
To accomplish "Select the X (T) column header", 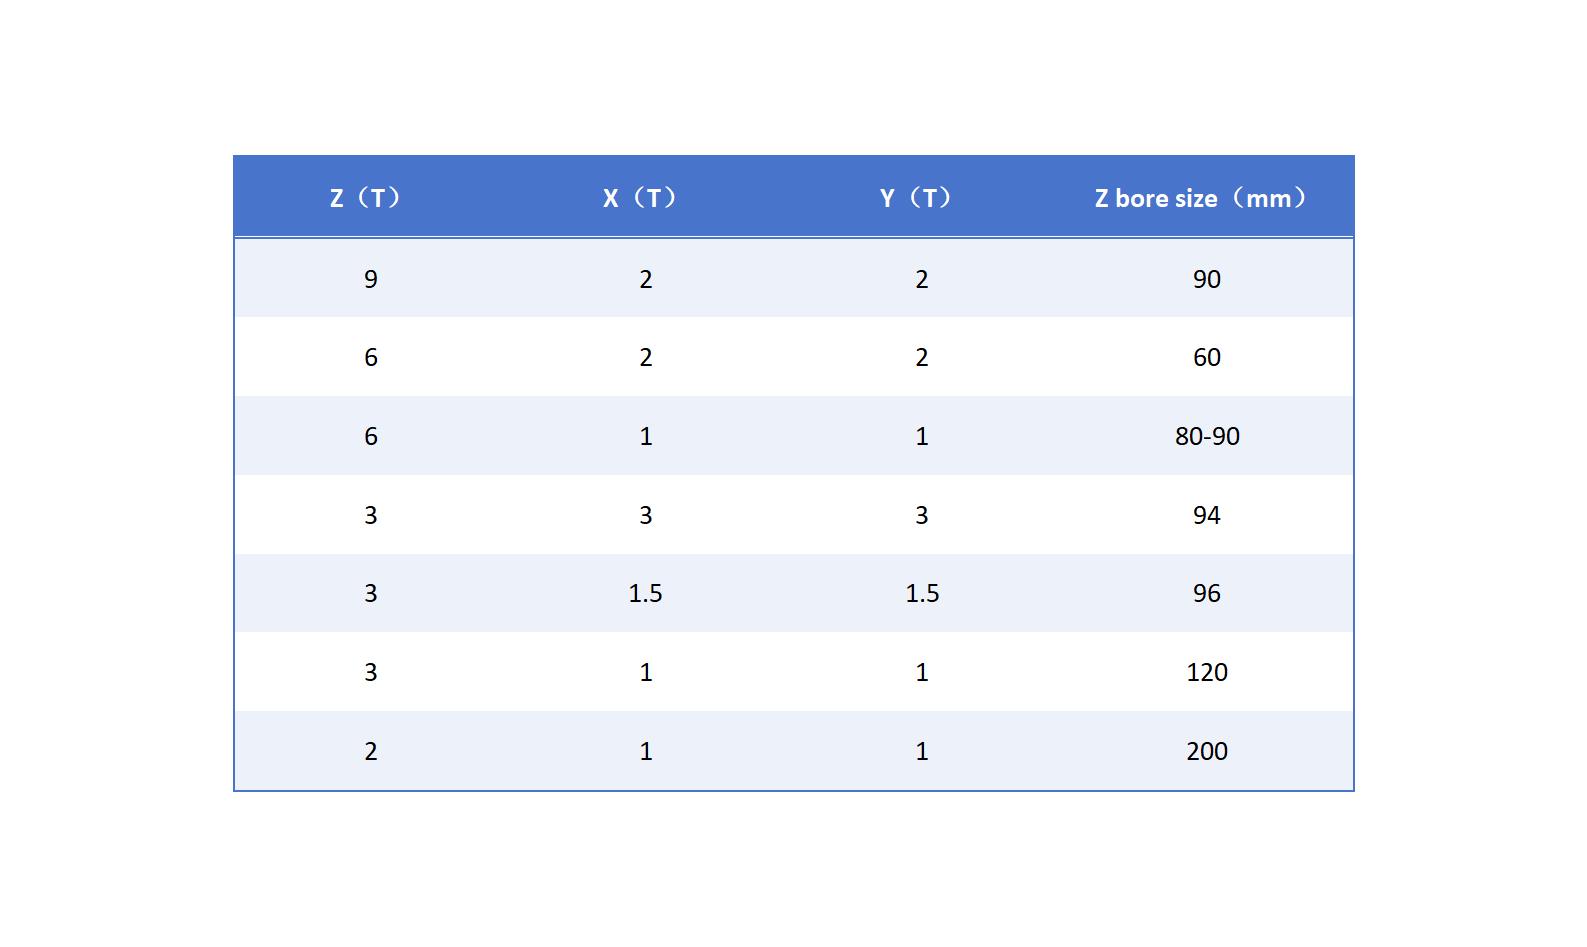I will coord(642,198).
